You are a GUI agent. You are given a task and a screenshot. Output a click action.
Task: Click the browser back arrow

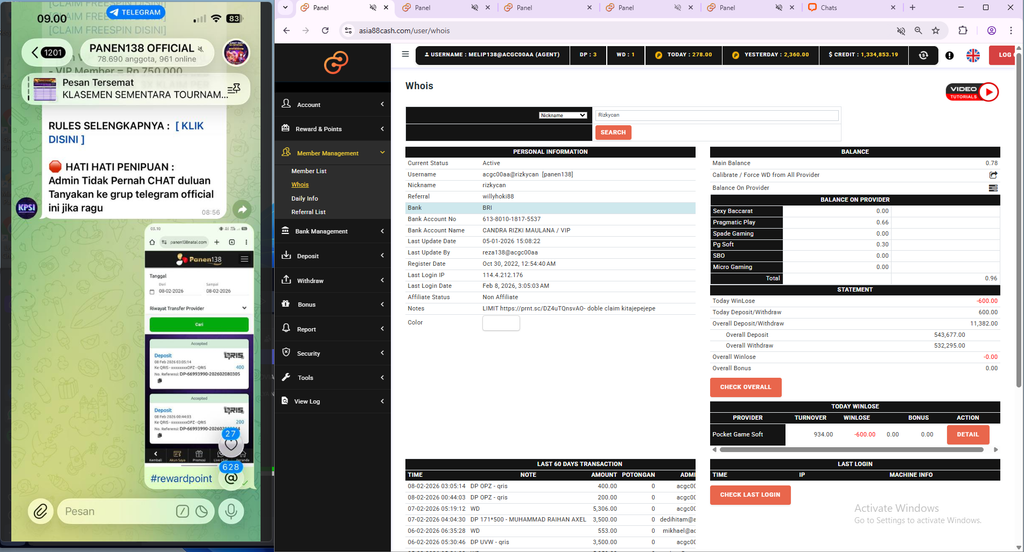[287, 31]
